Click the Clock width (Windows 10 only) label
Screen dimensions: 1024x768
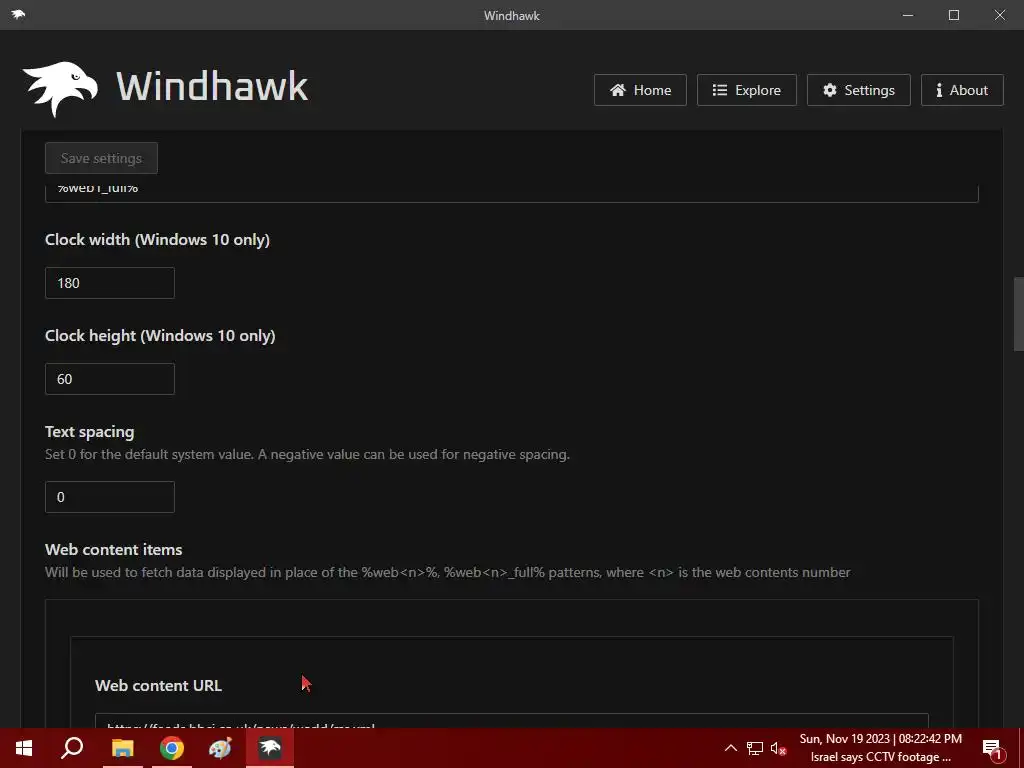157,240
